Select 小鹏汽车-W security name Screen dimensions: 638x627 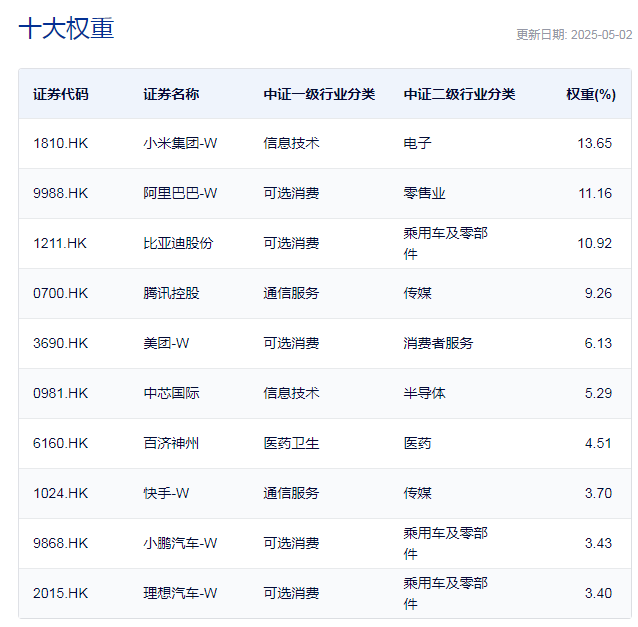coord(180,544)
